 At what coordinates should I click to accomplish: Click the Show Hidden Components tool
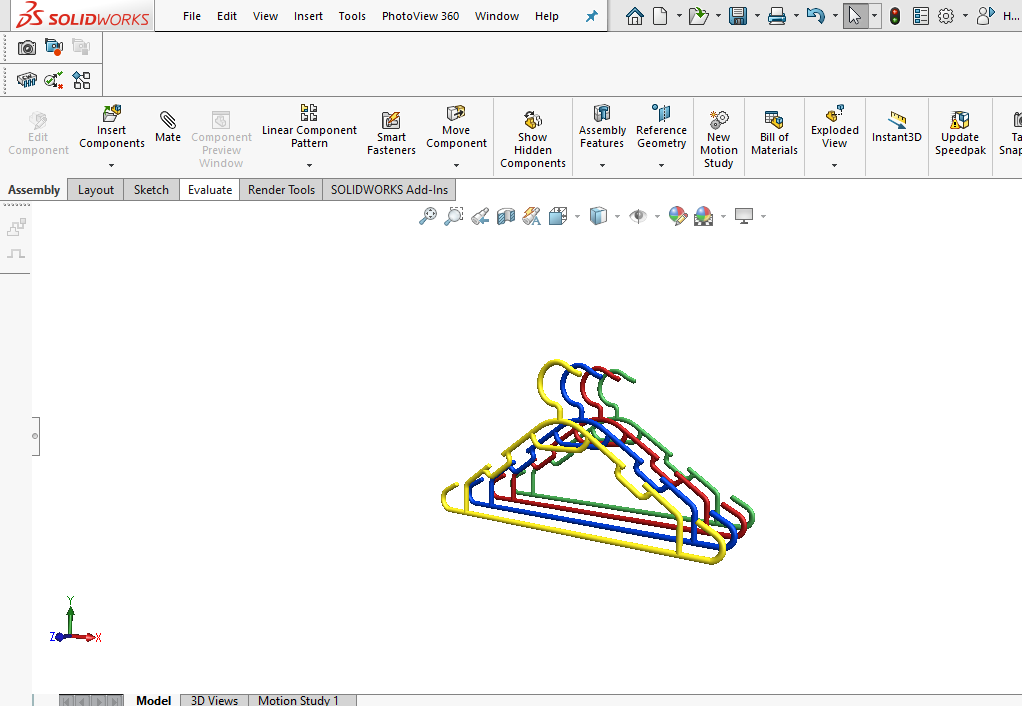coord(533,138)
